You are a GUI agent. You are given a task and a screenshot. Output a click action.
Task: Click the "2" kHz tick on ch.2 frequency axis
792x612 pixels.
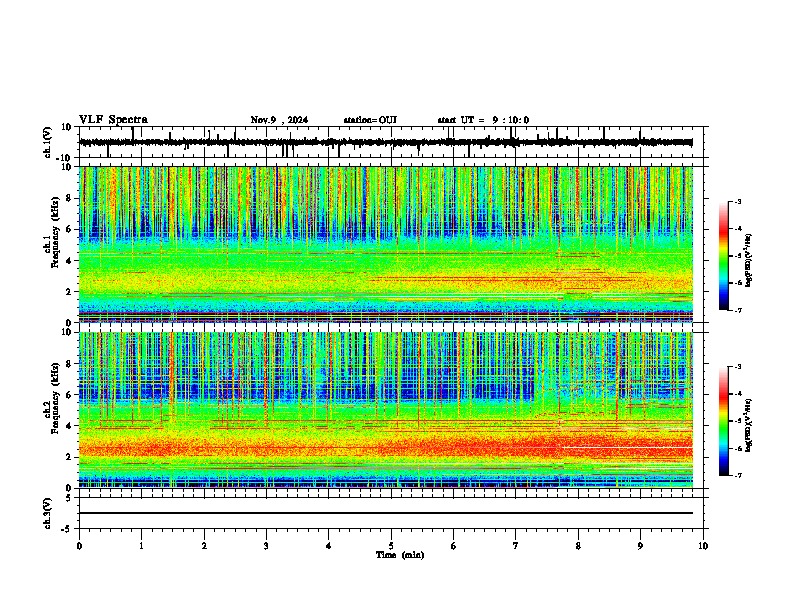click(x=69, y=457)
